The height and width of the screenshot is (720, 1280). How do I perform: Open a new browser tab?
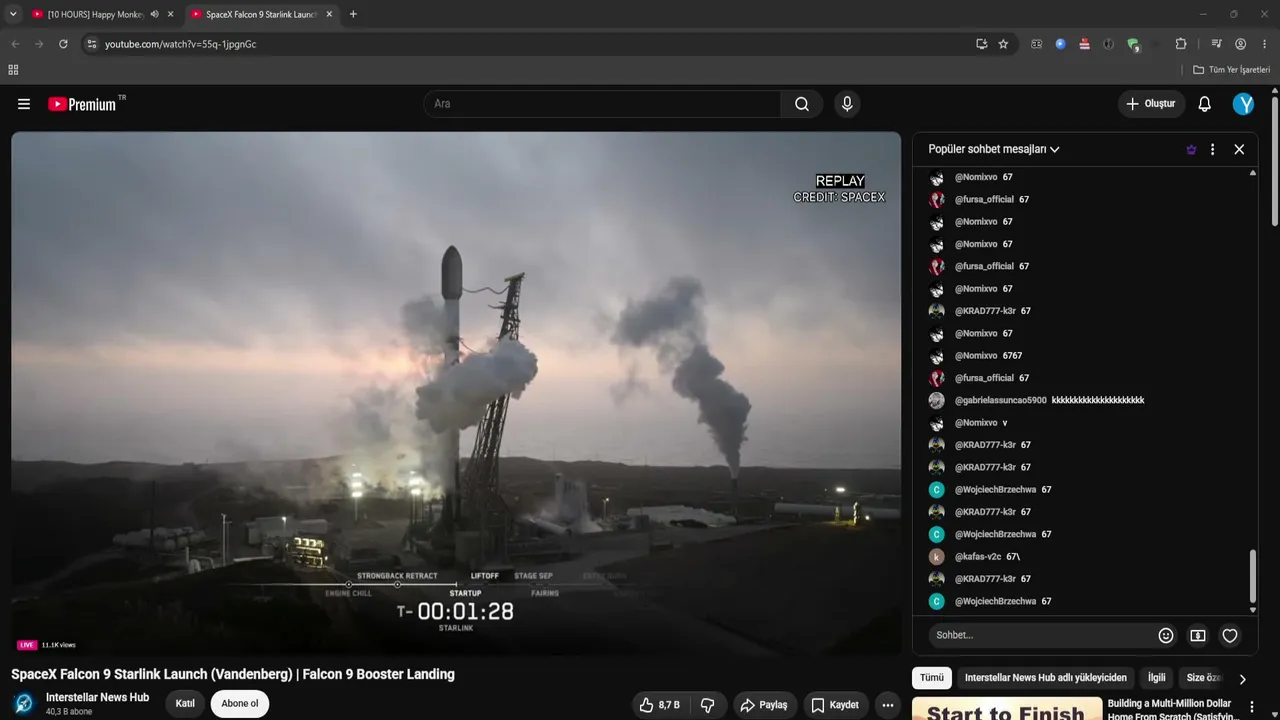(x=353, y=14)
